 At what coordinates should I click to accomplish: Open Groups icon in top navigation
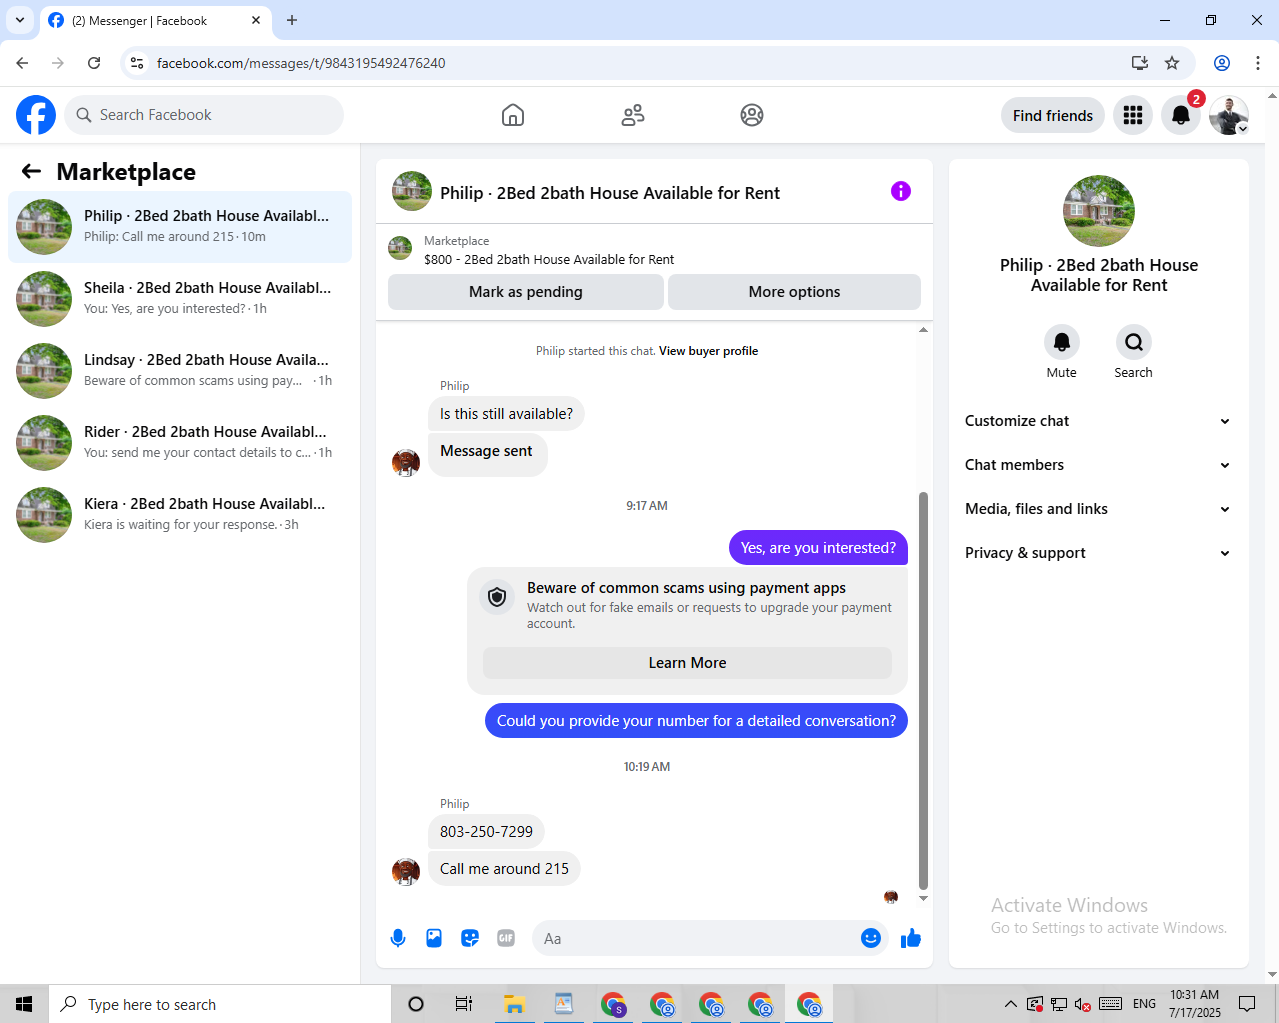point(752,115)
